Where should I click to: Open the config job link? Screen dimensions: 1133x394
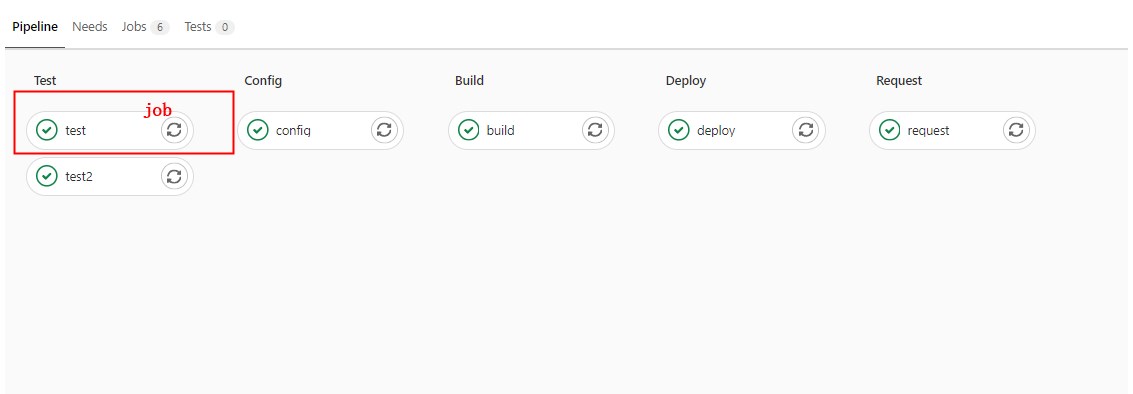pyautogui.click(x=293, y=131)
